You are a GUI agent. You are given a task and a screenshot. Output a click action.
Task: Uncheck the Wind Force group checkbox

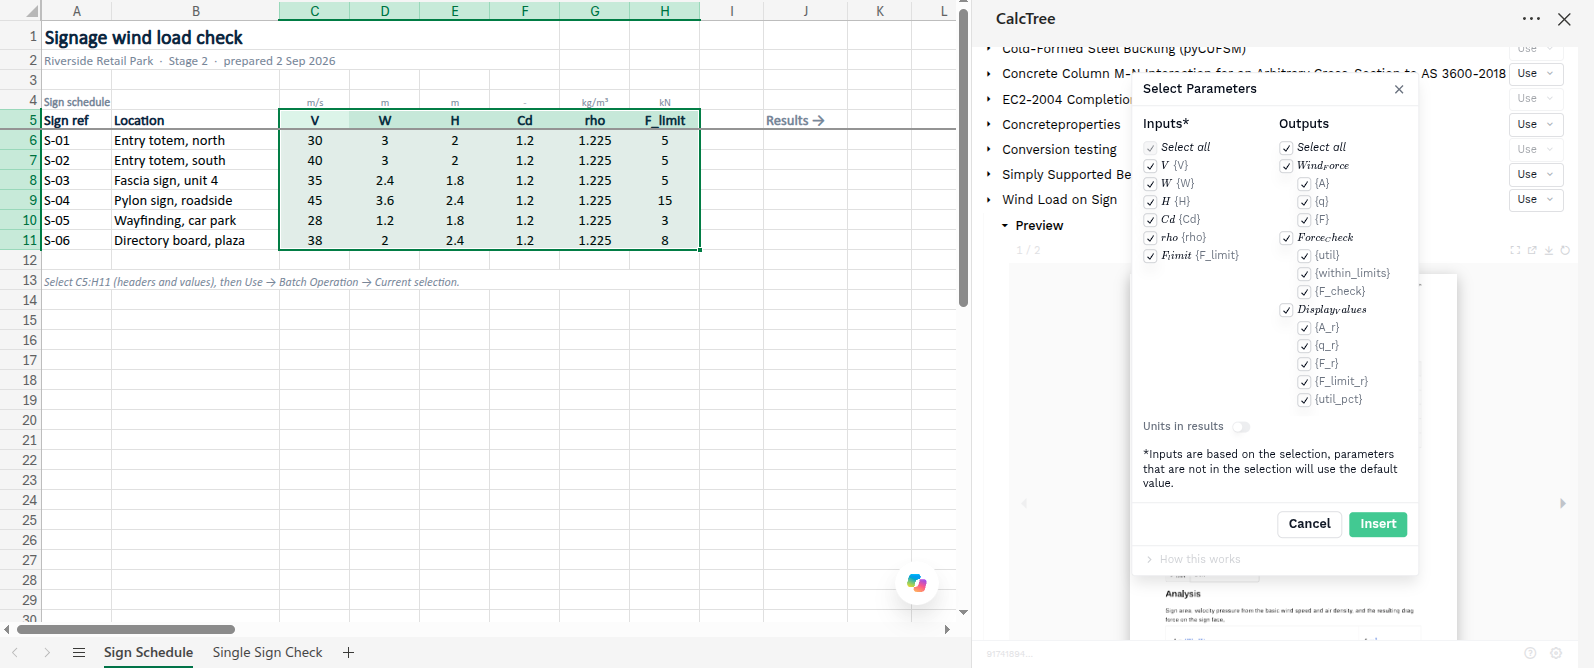(x=1286, y=166)
